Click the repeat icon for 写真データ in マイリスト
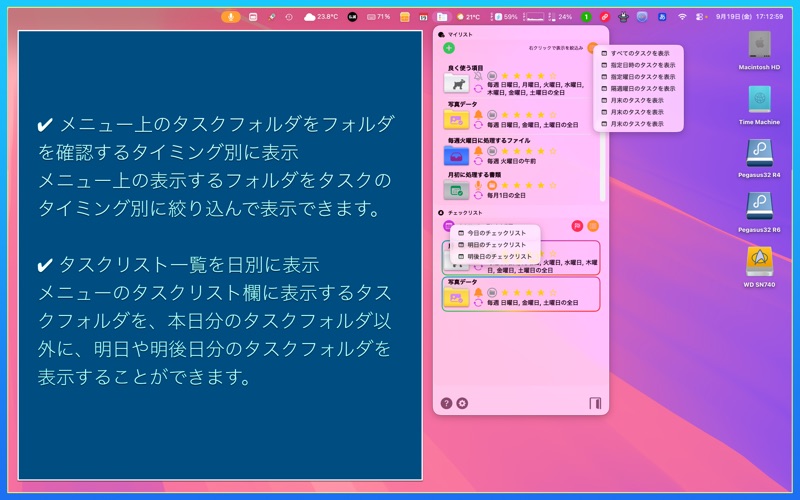Viewport: 800px width, 500px height. 478,125
